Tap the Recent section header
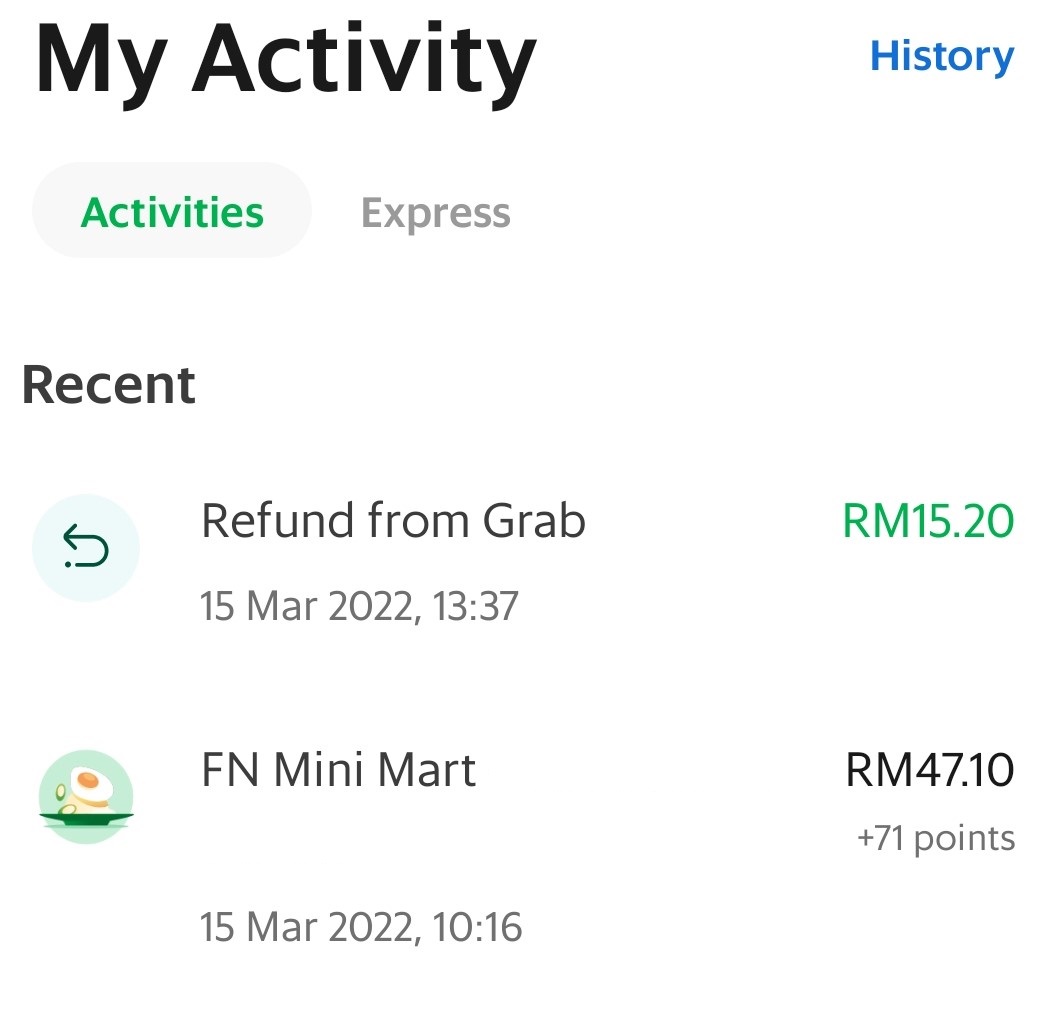This screenshot has width=1047, height=1024. pyautogui.click(x=109, y=385)
